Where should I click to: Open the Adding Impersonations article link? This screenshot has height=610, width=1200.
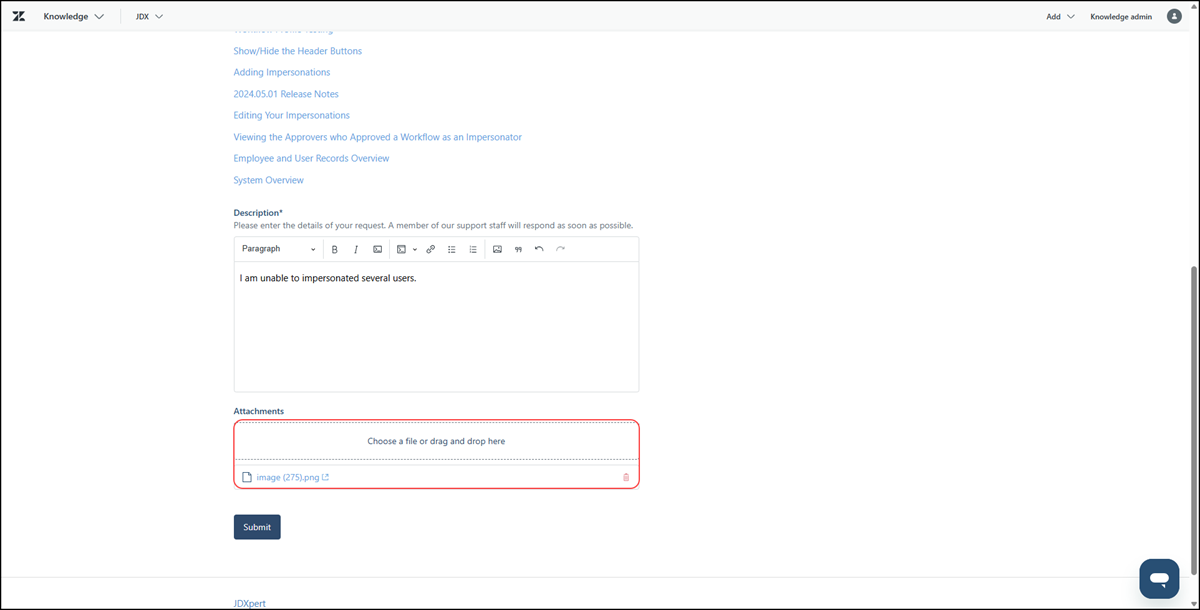point(282,72)
